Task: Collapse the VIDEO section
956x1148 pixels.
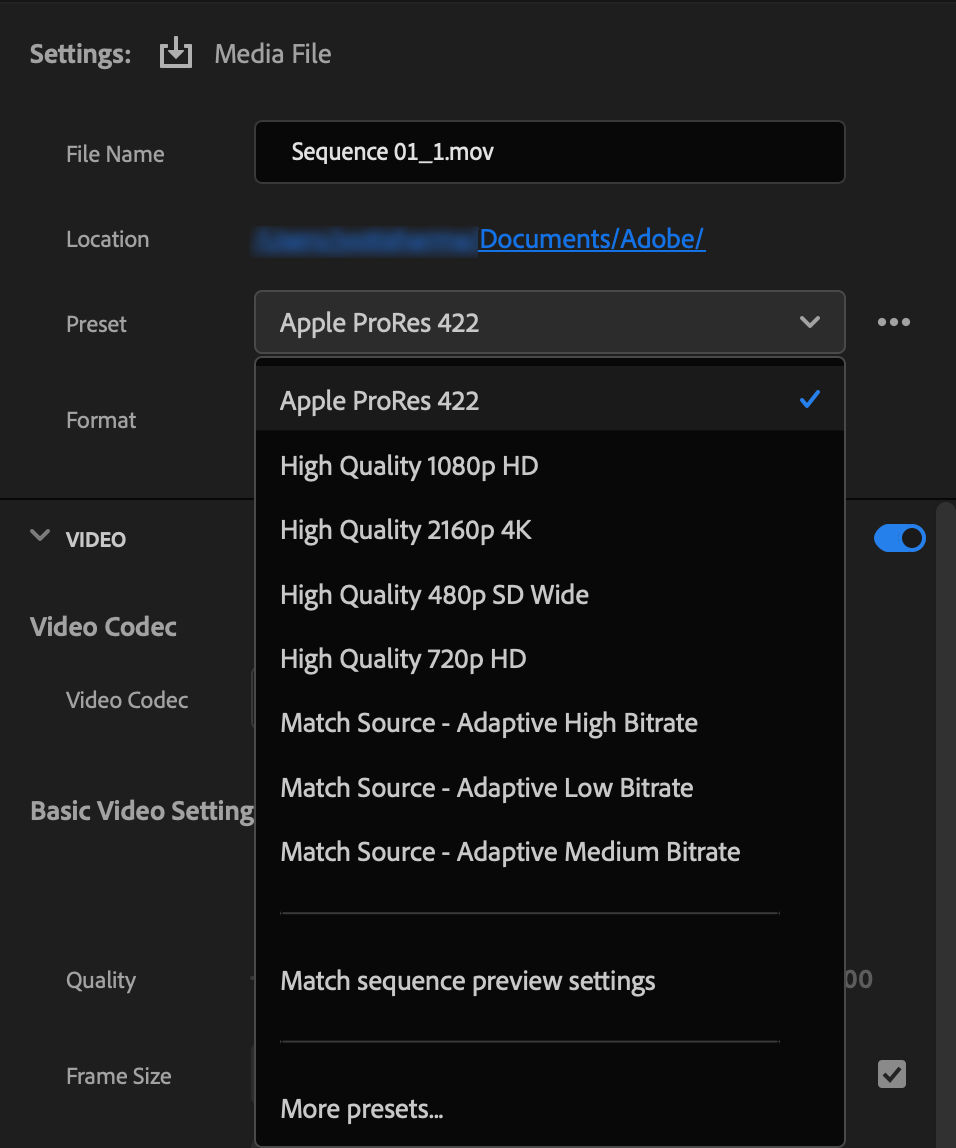Action: click(39, 537)
